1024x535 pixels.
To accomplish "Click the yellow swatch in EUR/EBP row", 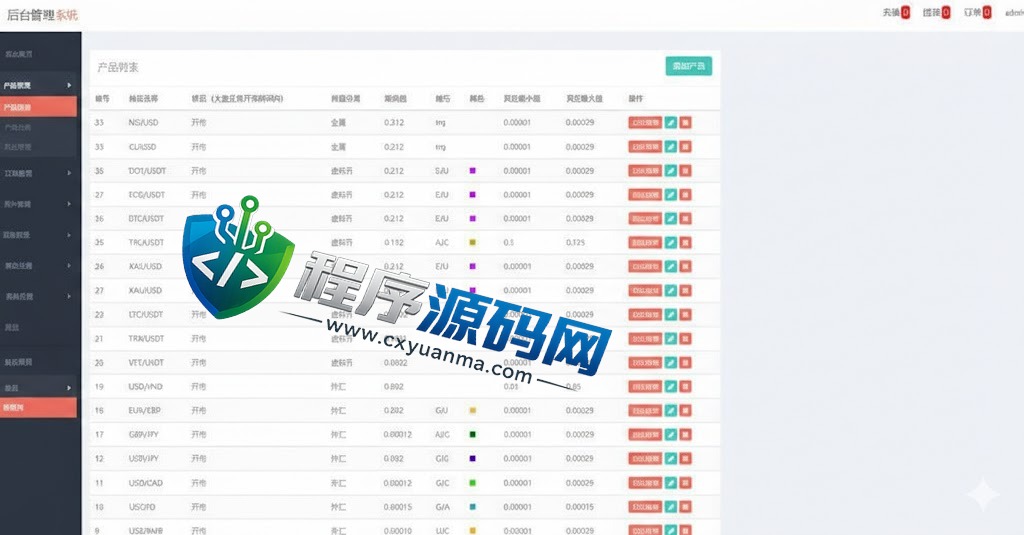I will point(473,410).
